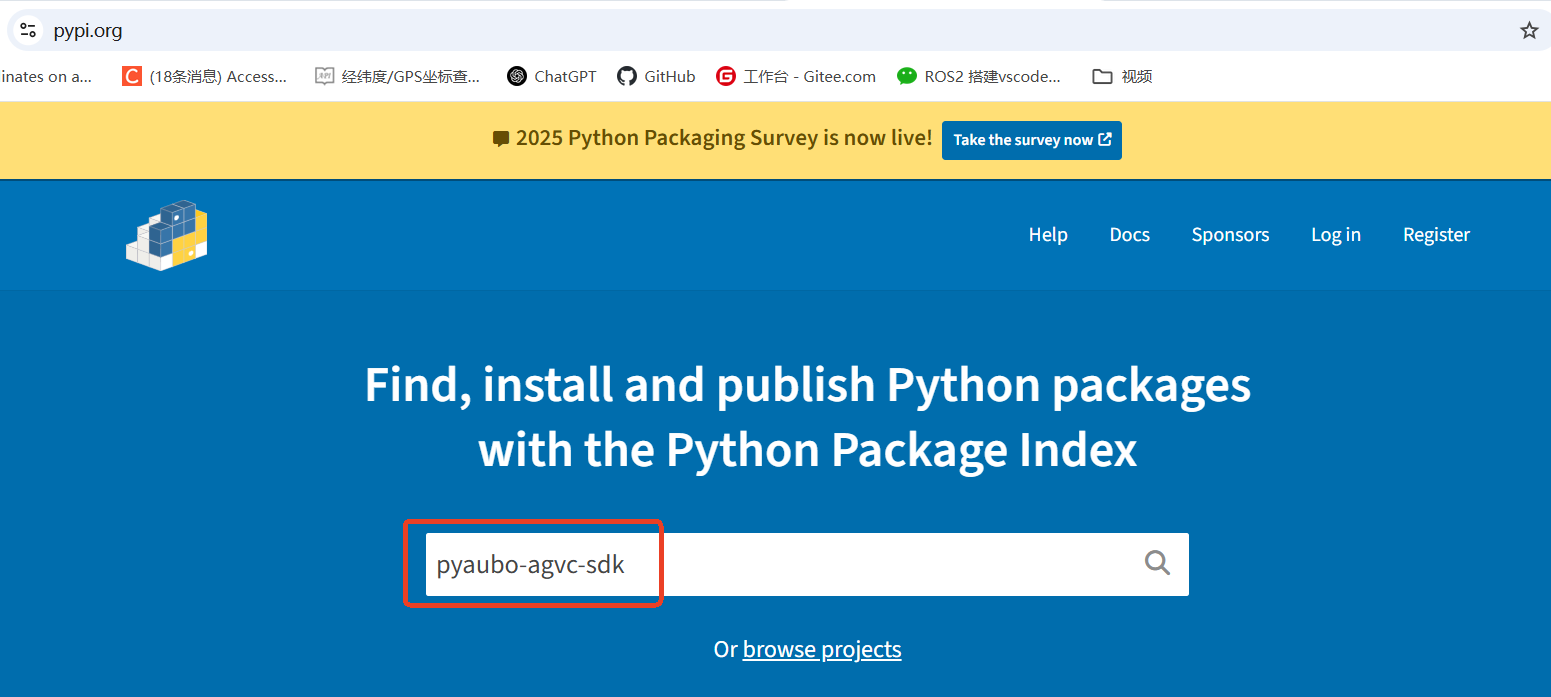Click the Log in link
The height and width of the screenshot is (697, 1551).
1335,235
